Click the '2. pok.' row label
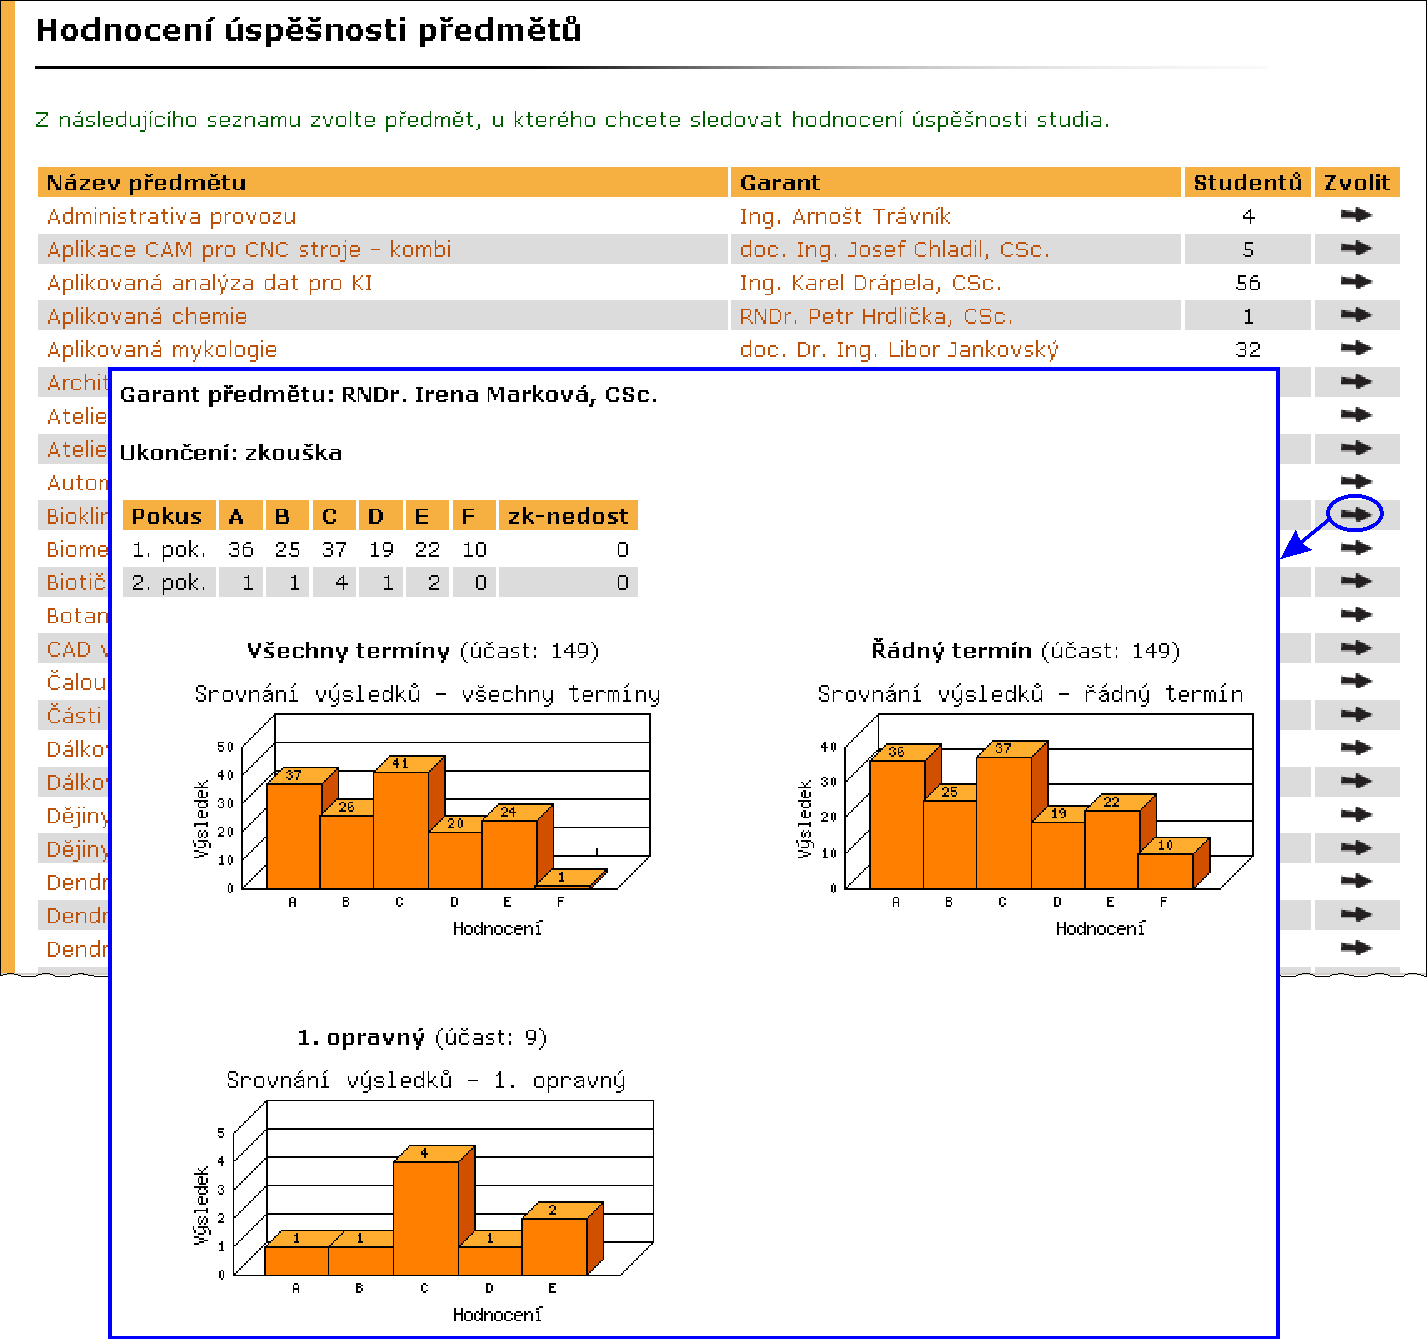 point(168,583)
